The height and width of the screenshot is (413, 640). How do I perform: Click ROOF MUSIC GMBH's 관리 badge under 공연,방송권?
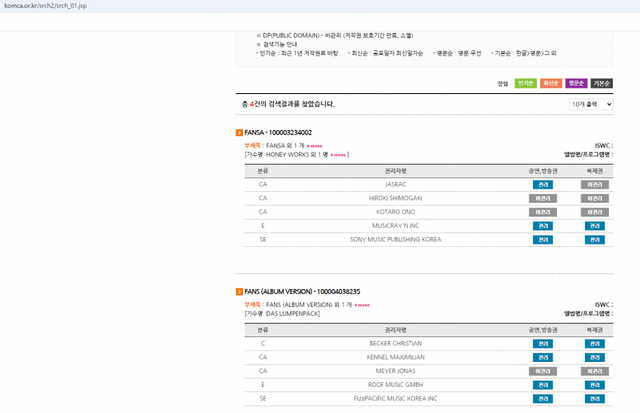click(x=541, y=385)
